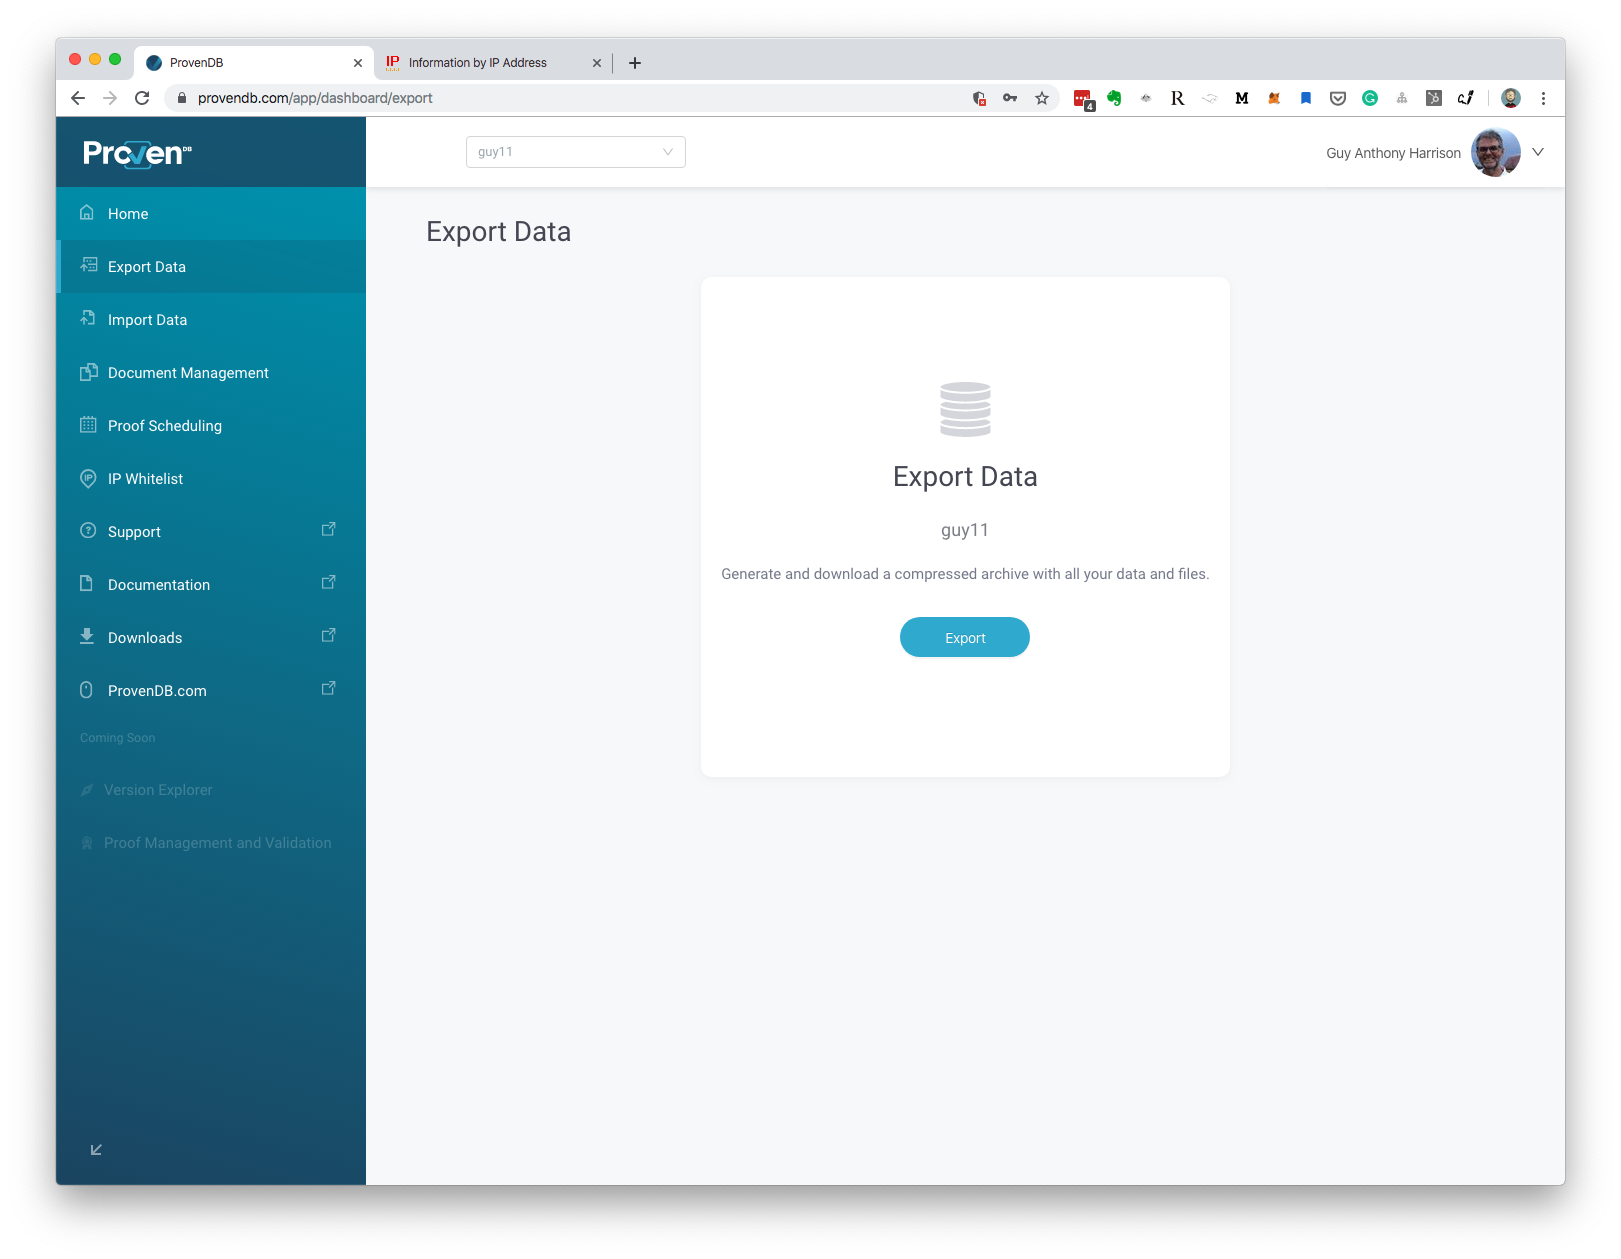Click the Export button

point(965,637)
